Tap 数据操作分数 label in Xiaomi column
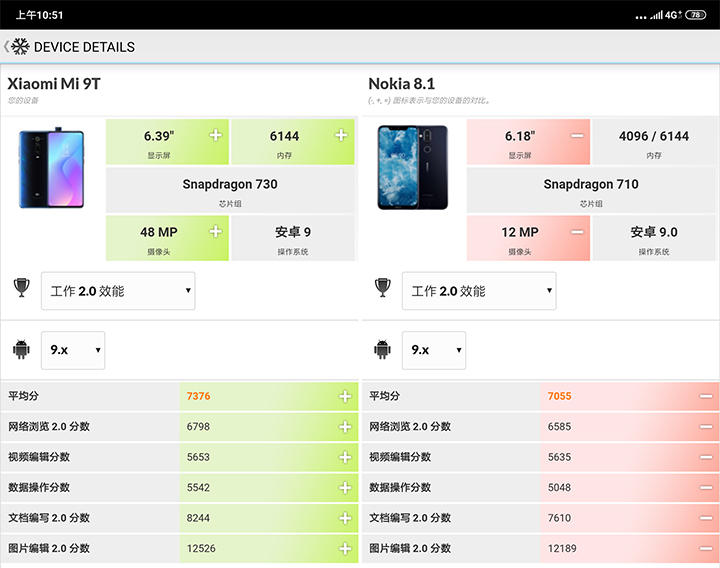This screenshot has width=720, height=568. (39, 487)
